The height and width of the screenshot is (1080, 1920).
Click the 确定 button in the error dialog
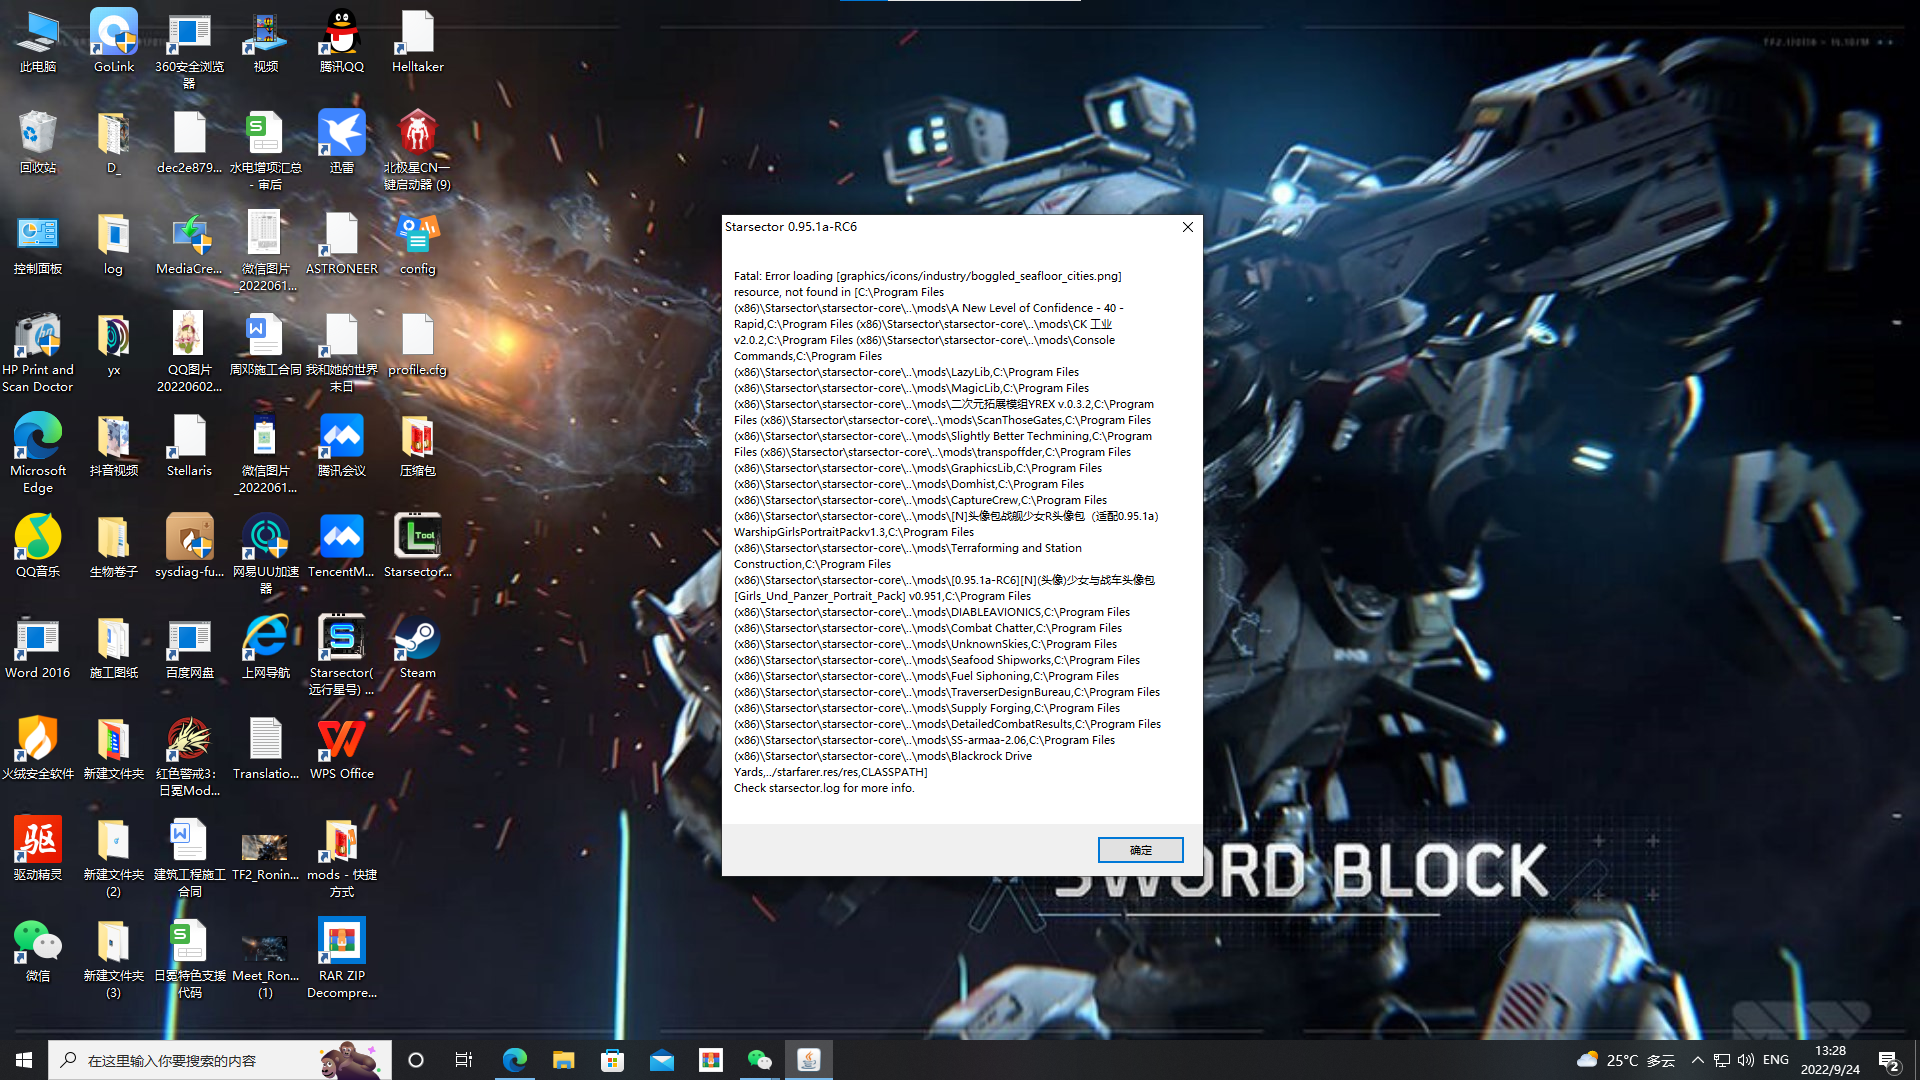pos(1140,850)
